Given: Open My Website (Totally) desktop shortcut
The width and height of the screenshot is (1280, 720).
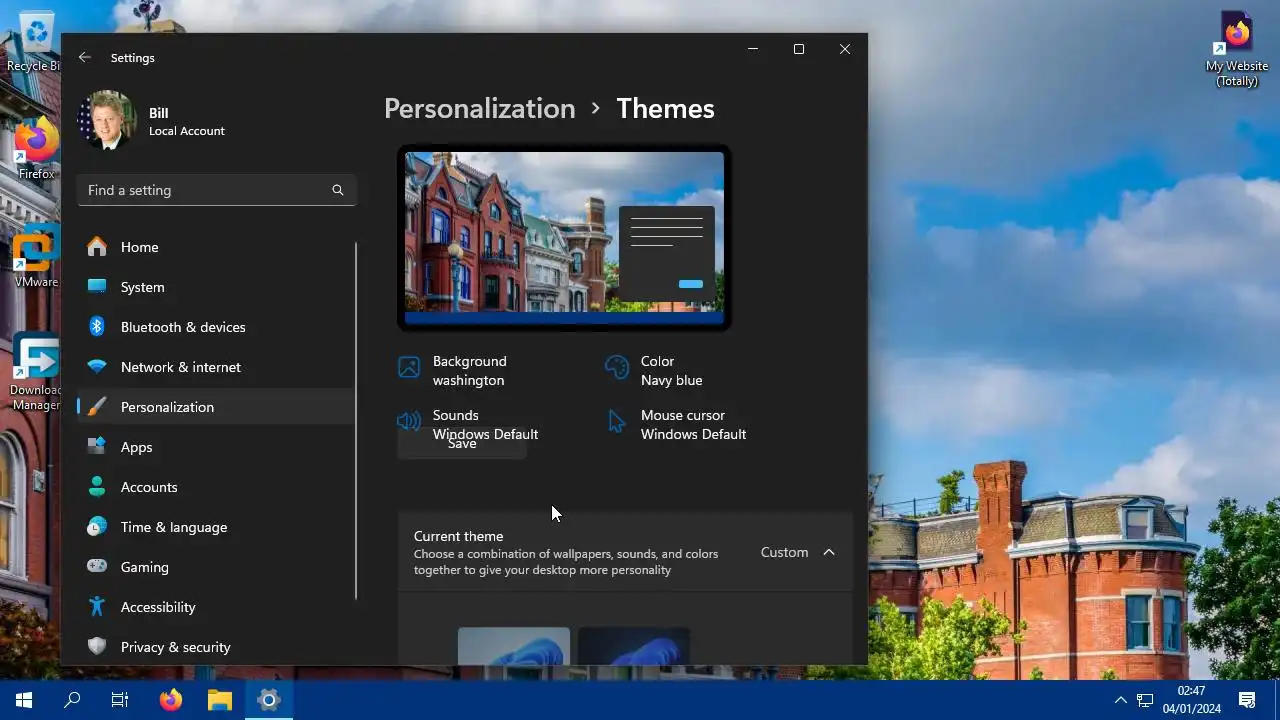Looking at the screenshot, I should click(x=1237, y=50).
